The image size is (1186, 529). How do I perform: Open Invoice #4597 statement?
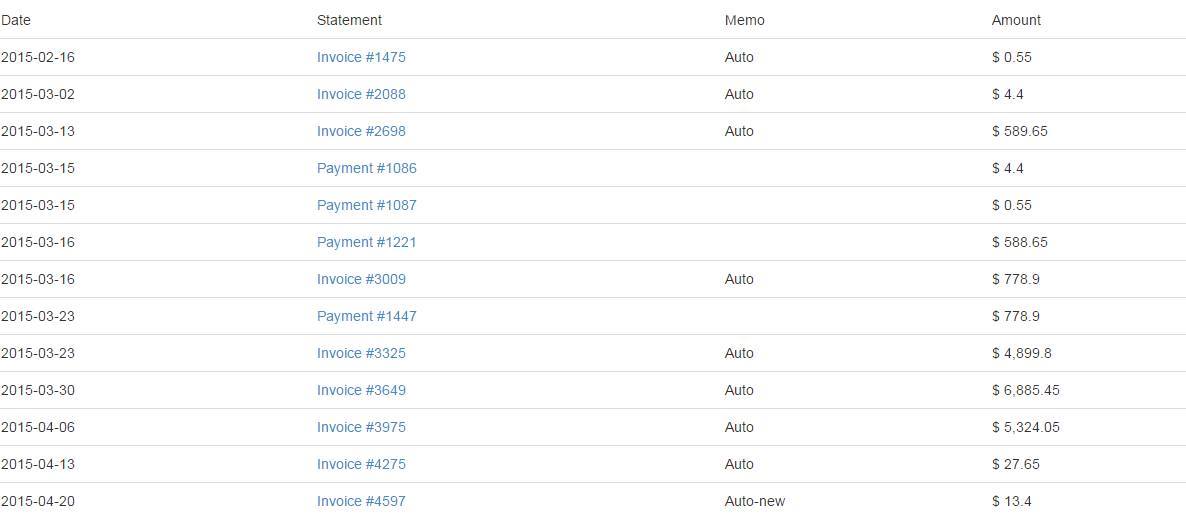(x=361, y=501)
